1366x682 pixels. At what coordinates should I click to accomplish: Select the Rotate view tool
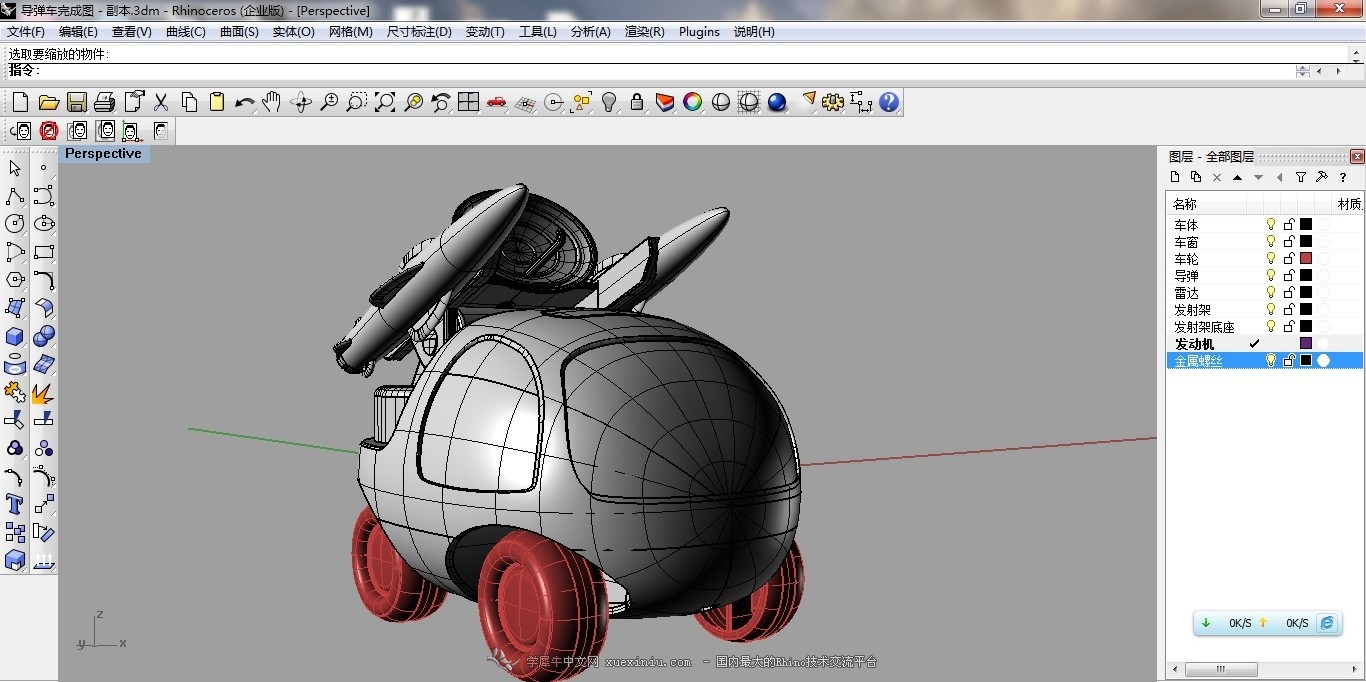(301, 102)
